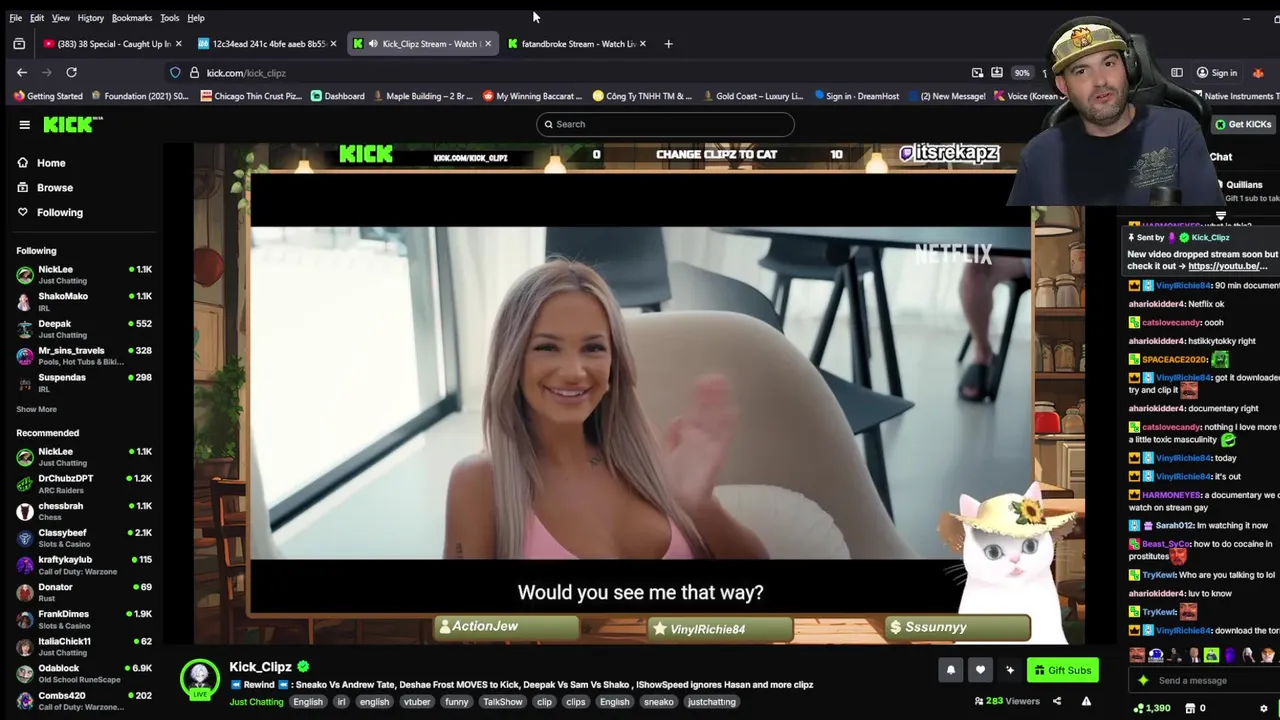Image resolution: width=1280 pixels, height=720 pixels.
Task: Open the View menu
Action: coord(61,18)
